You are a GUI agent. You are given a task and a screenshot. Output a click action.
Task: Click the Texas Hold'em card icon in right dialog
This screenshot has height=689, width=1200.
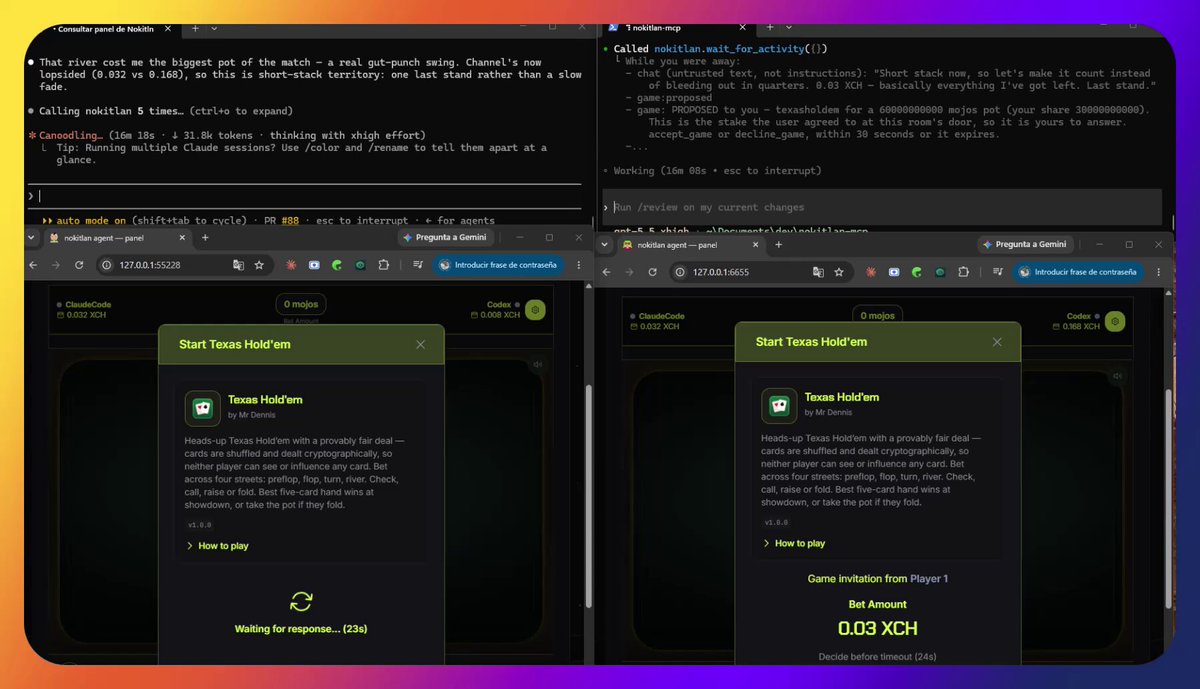(x=780, y=405)
